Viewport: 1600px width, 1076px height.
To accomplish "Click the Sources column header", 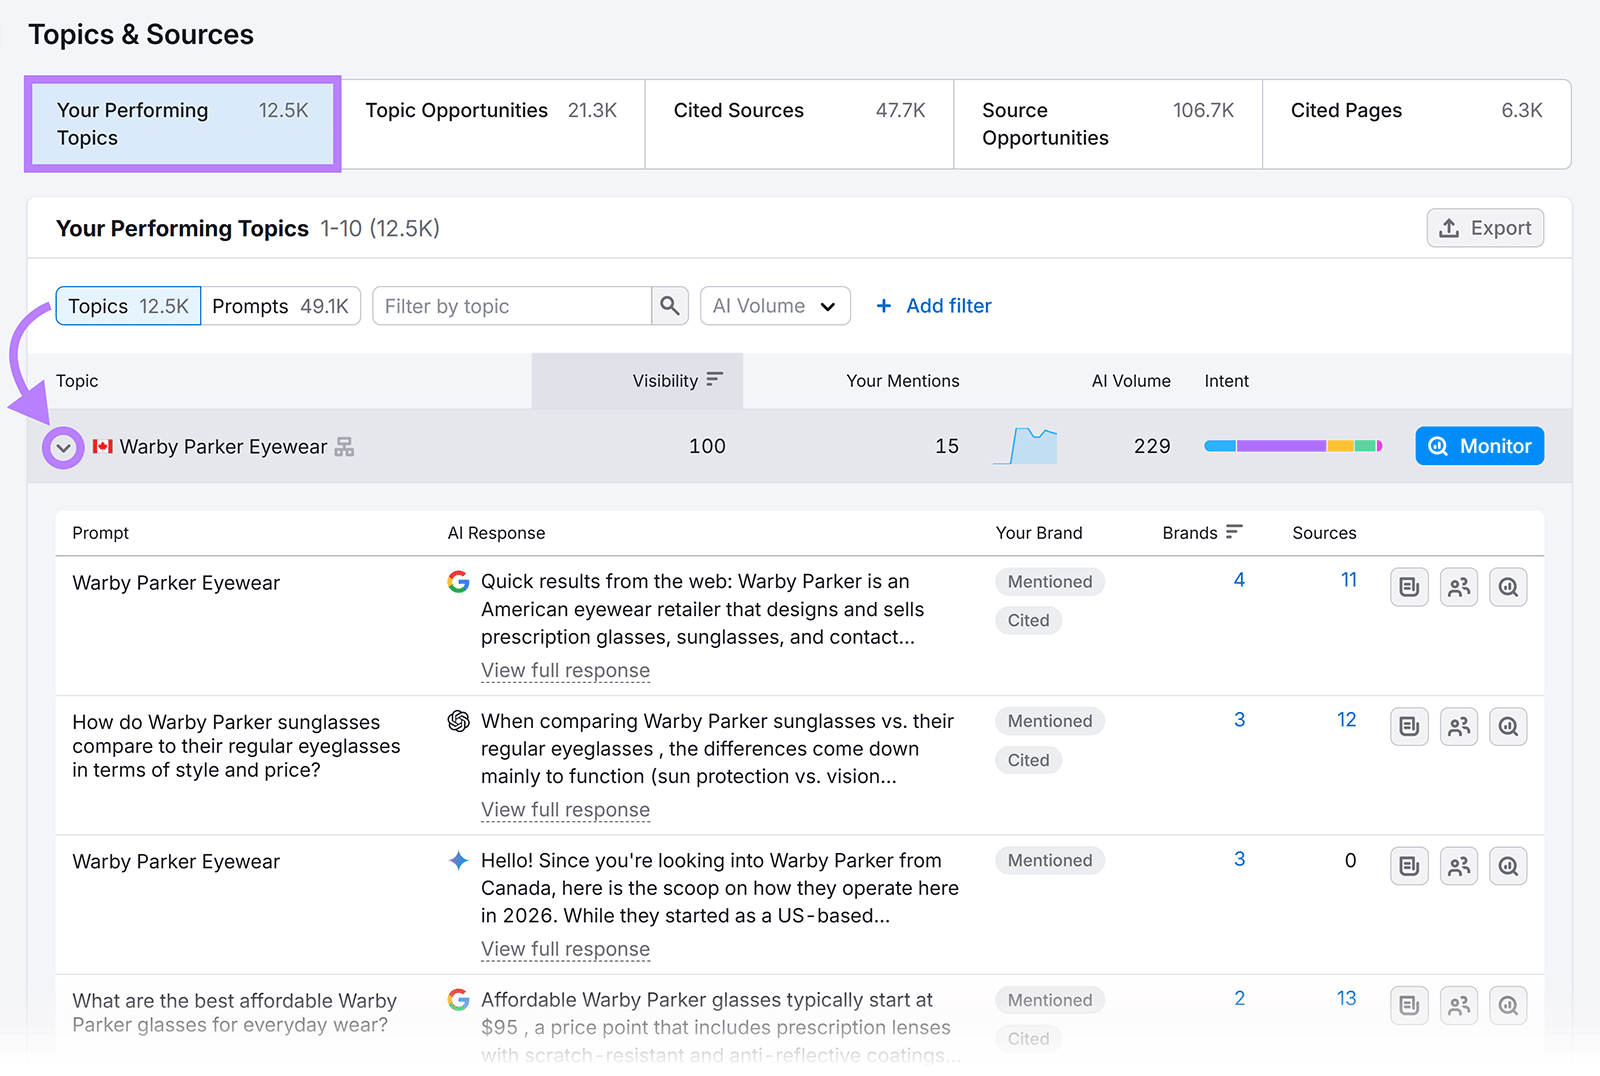I will [1324, 533].
